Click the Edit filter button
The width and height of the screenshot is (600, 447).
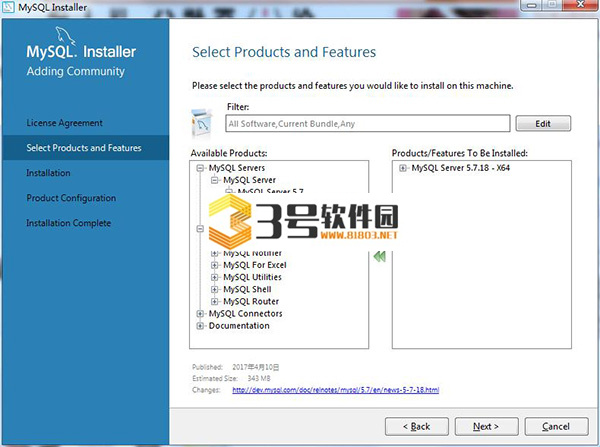click(543, 124)
